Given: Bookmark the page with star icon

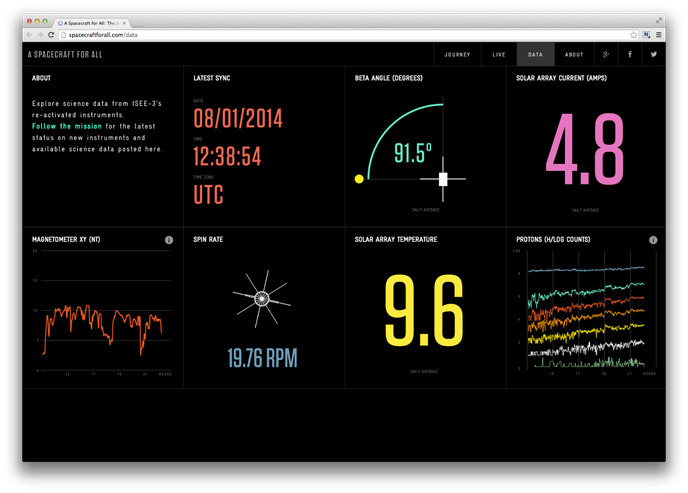Looking at the screenshot, I should coord(633,35).
